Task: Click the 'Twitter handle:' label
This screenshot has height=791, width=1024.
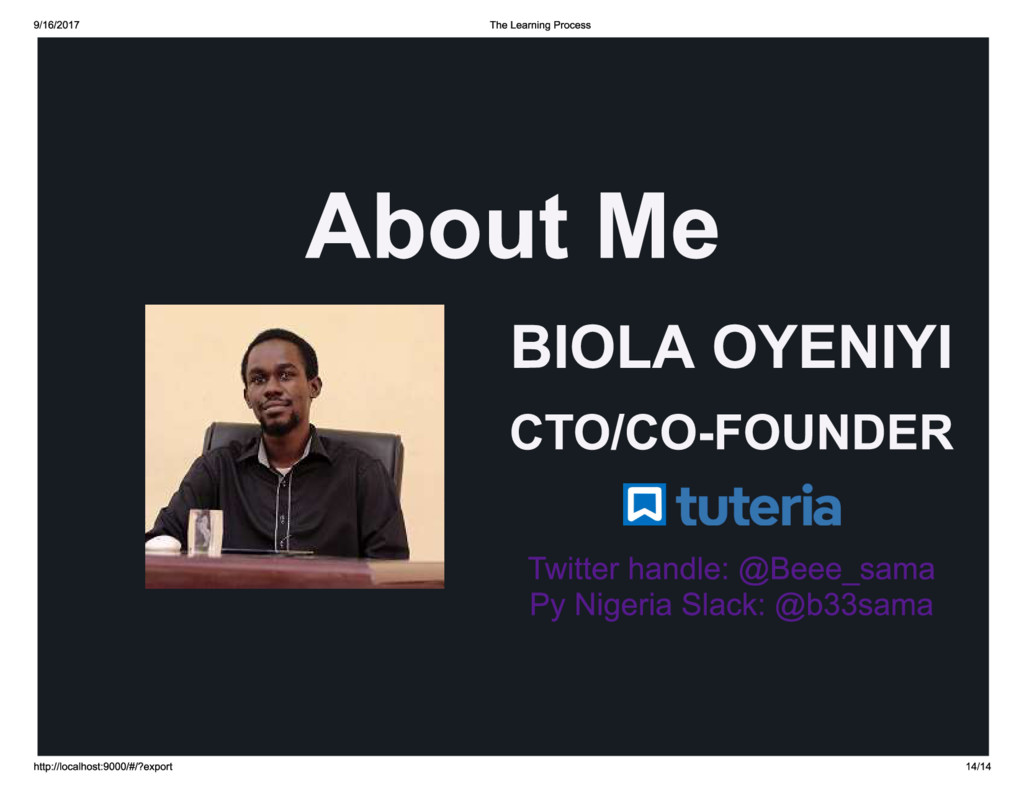Action: tap(628, 569)
